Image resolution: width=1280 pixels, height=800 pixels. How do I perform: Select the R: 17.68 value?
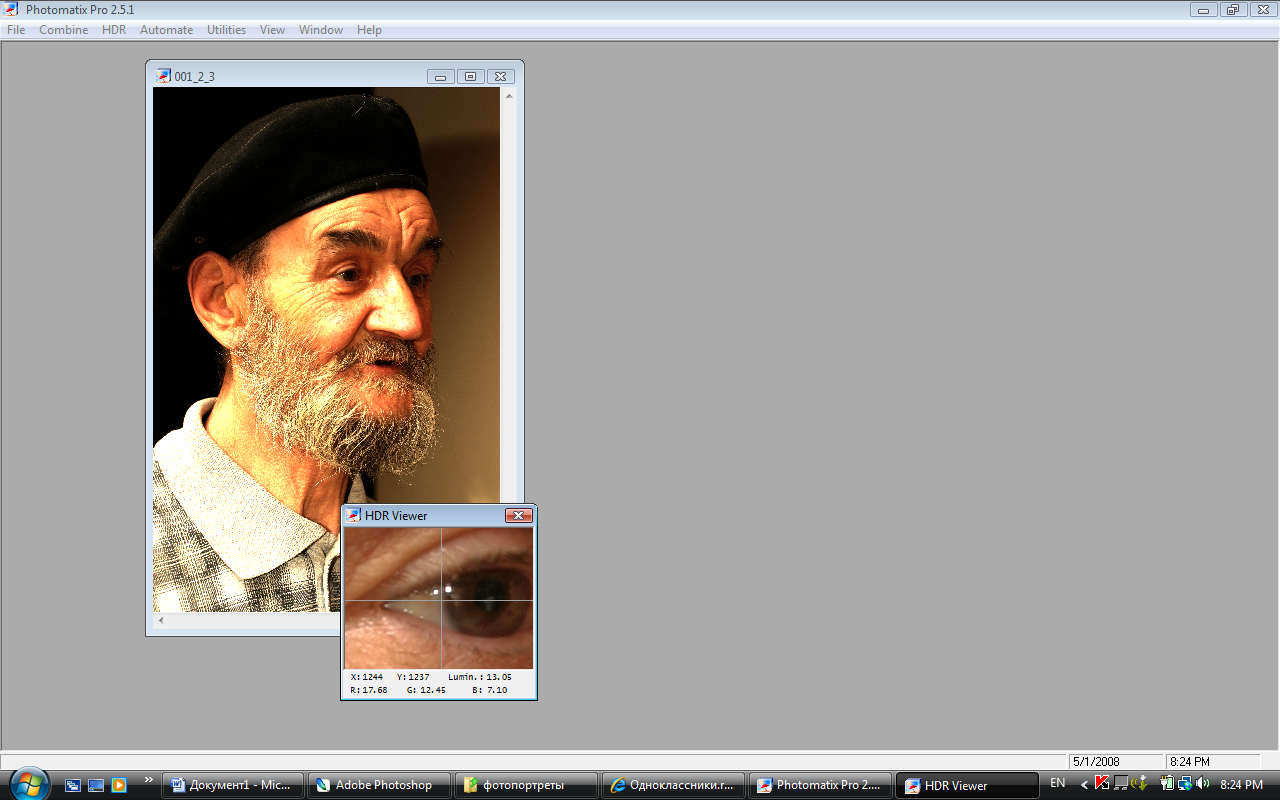tap(368, 690)
